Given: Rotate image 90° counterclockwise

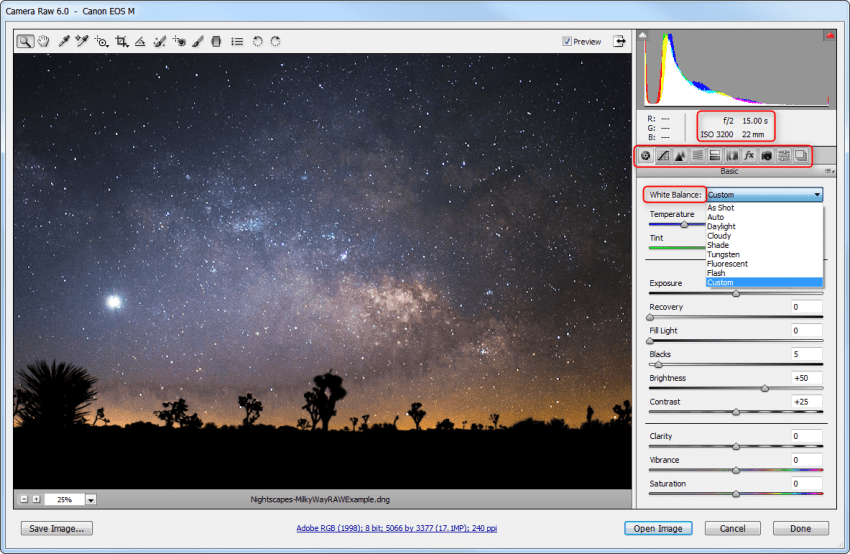Looking at the screenshot, I should [x=257, y=41].
